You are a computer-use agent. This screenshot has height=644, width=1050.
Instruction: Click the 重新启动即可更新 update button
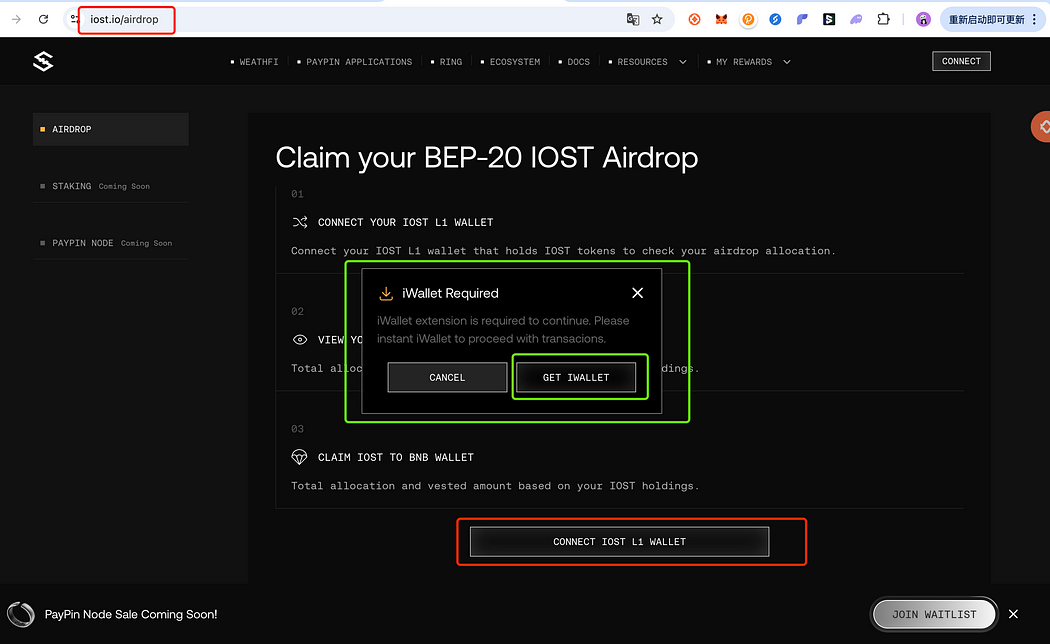pos(986,19)
